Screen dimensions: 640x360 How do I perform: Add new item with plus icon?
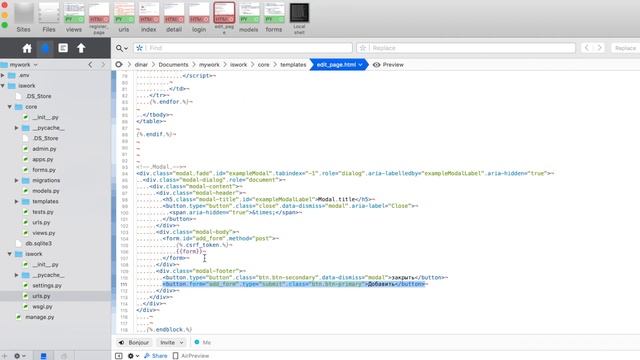pyautogui.click(x=4, y=356)
